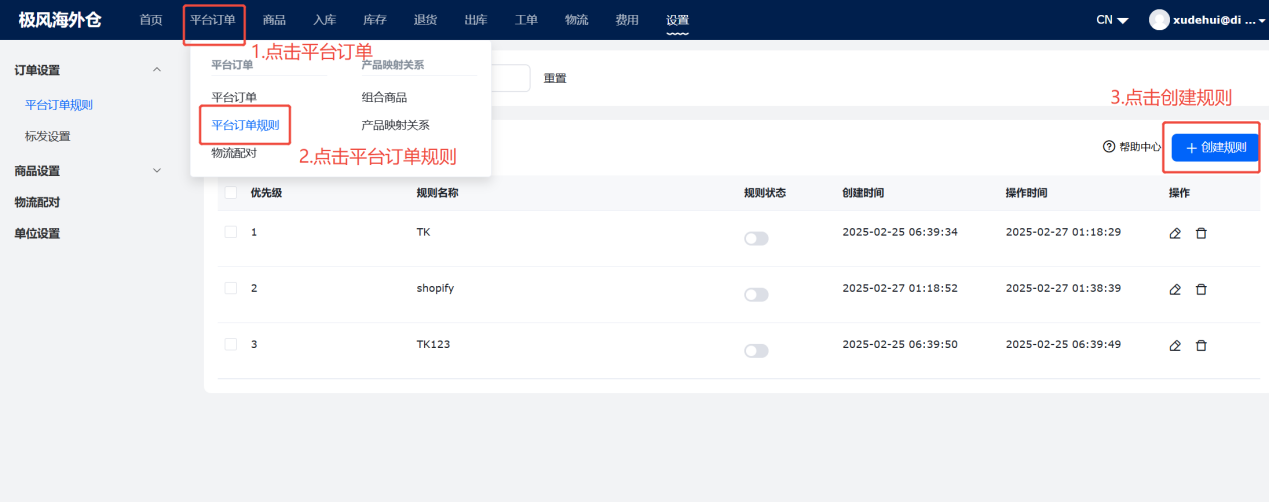The image size is (1269, 502).
Task: Open the 设置 top menu
Action: click(677, 20)
